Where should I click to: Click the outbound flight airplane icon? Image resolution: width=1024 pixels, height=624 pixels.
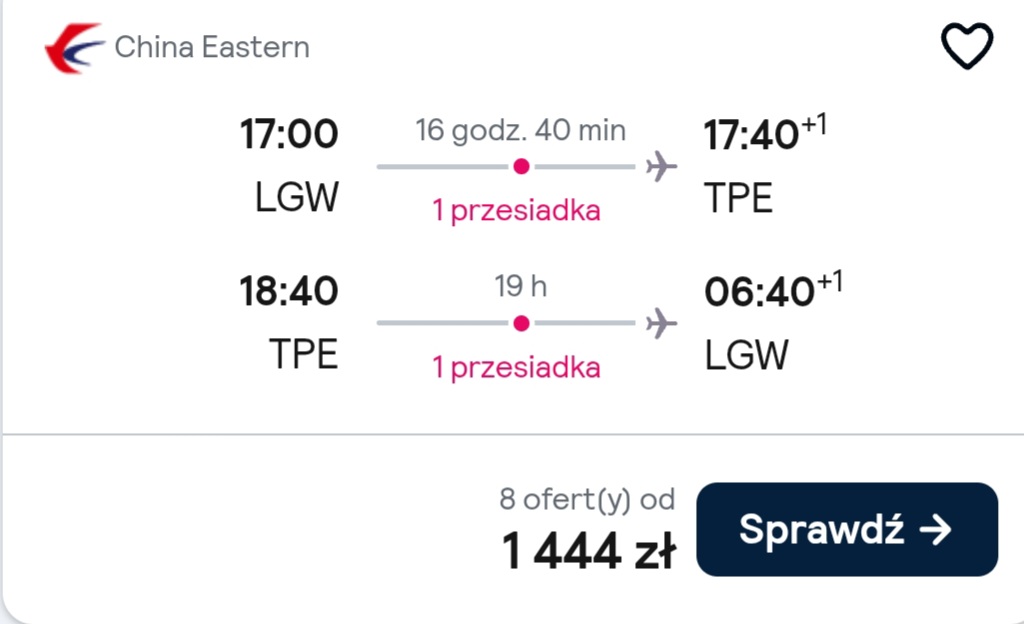(661, 166)
